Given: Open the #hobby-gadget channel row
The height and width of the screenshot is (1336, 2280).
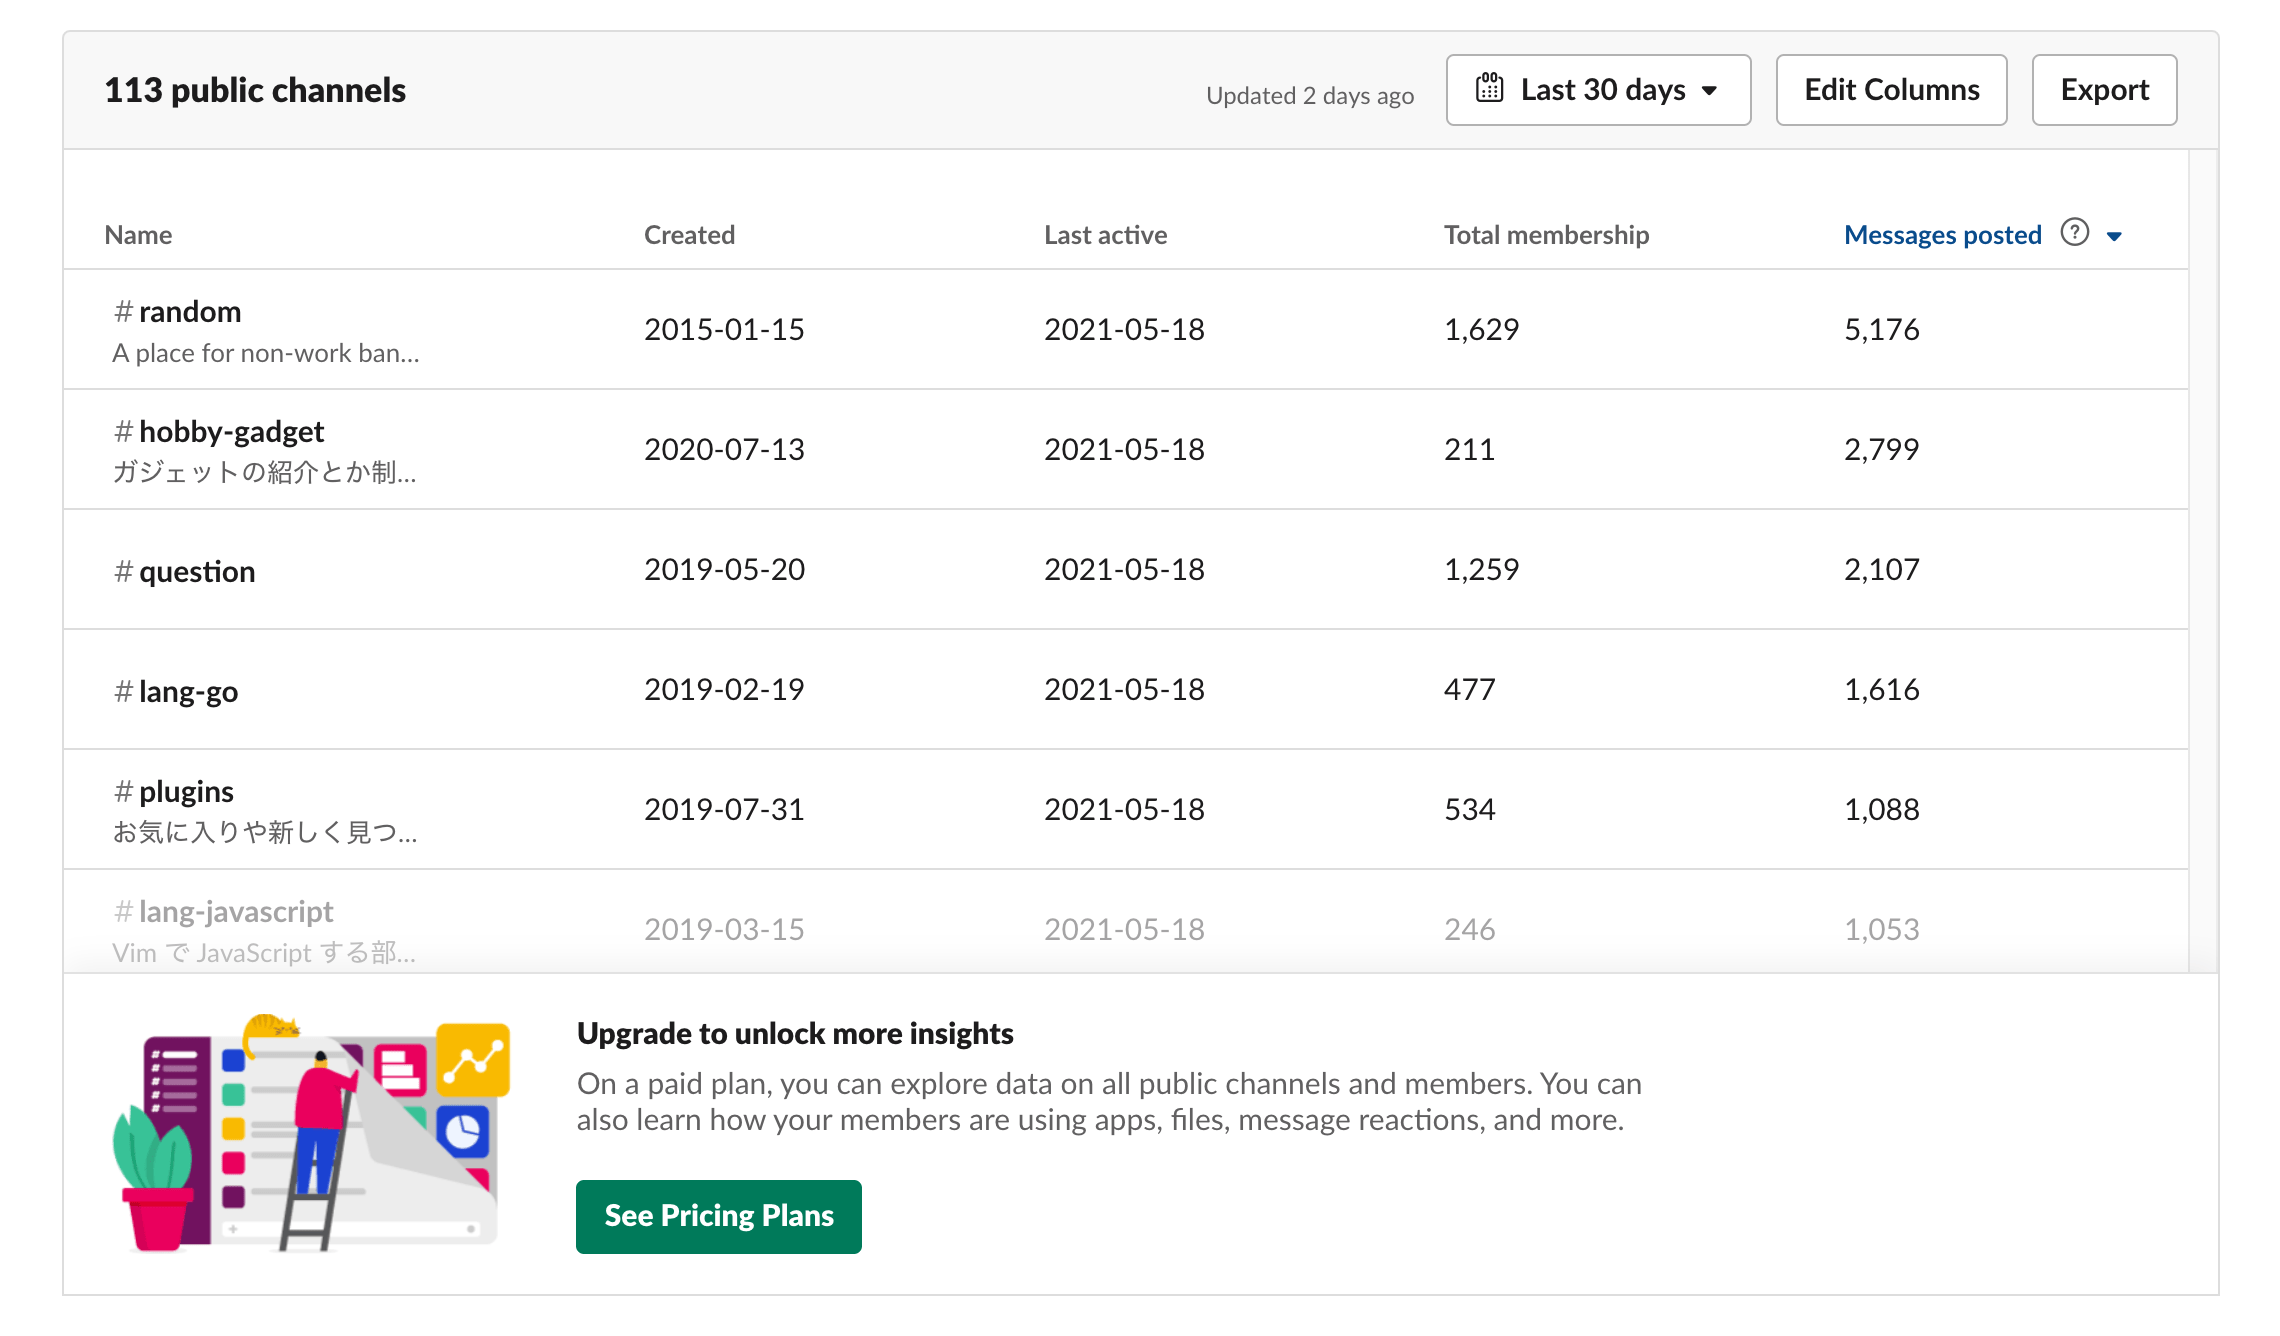Looking at the screenshot, I should click(x=231, y=432).
